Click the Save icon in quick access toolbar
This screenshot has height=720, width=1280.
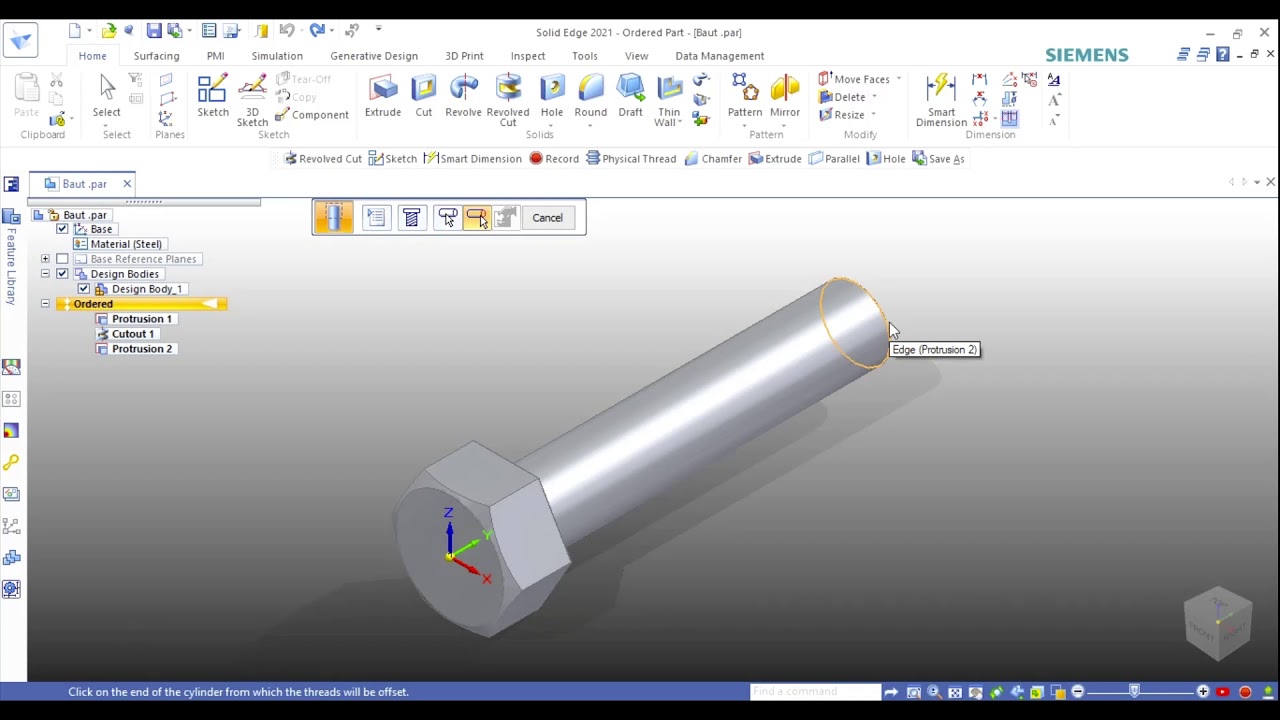click(x=154, y=31)
